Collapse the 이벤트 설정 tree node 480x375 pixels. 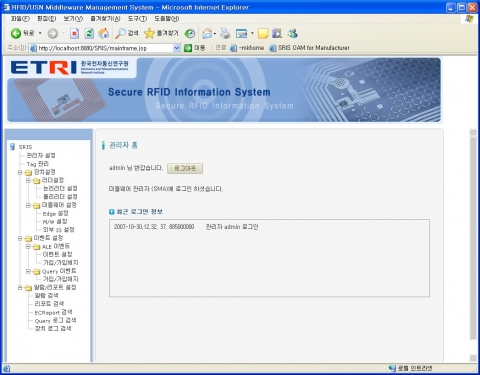tap(20, 238)
